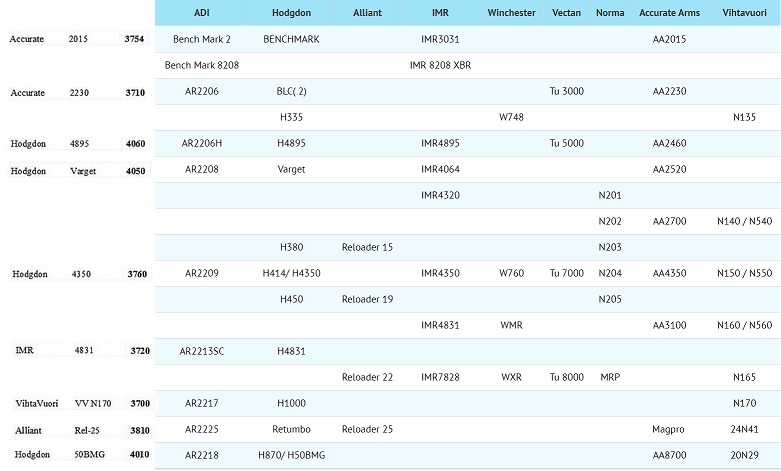This screenshot has height=471, width=781.
Task: Select the H414/ H4350 cell
Action: click(x=291, y=273)
